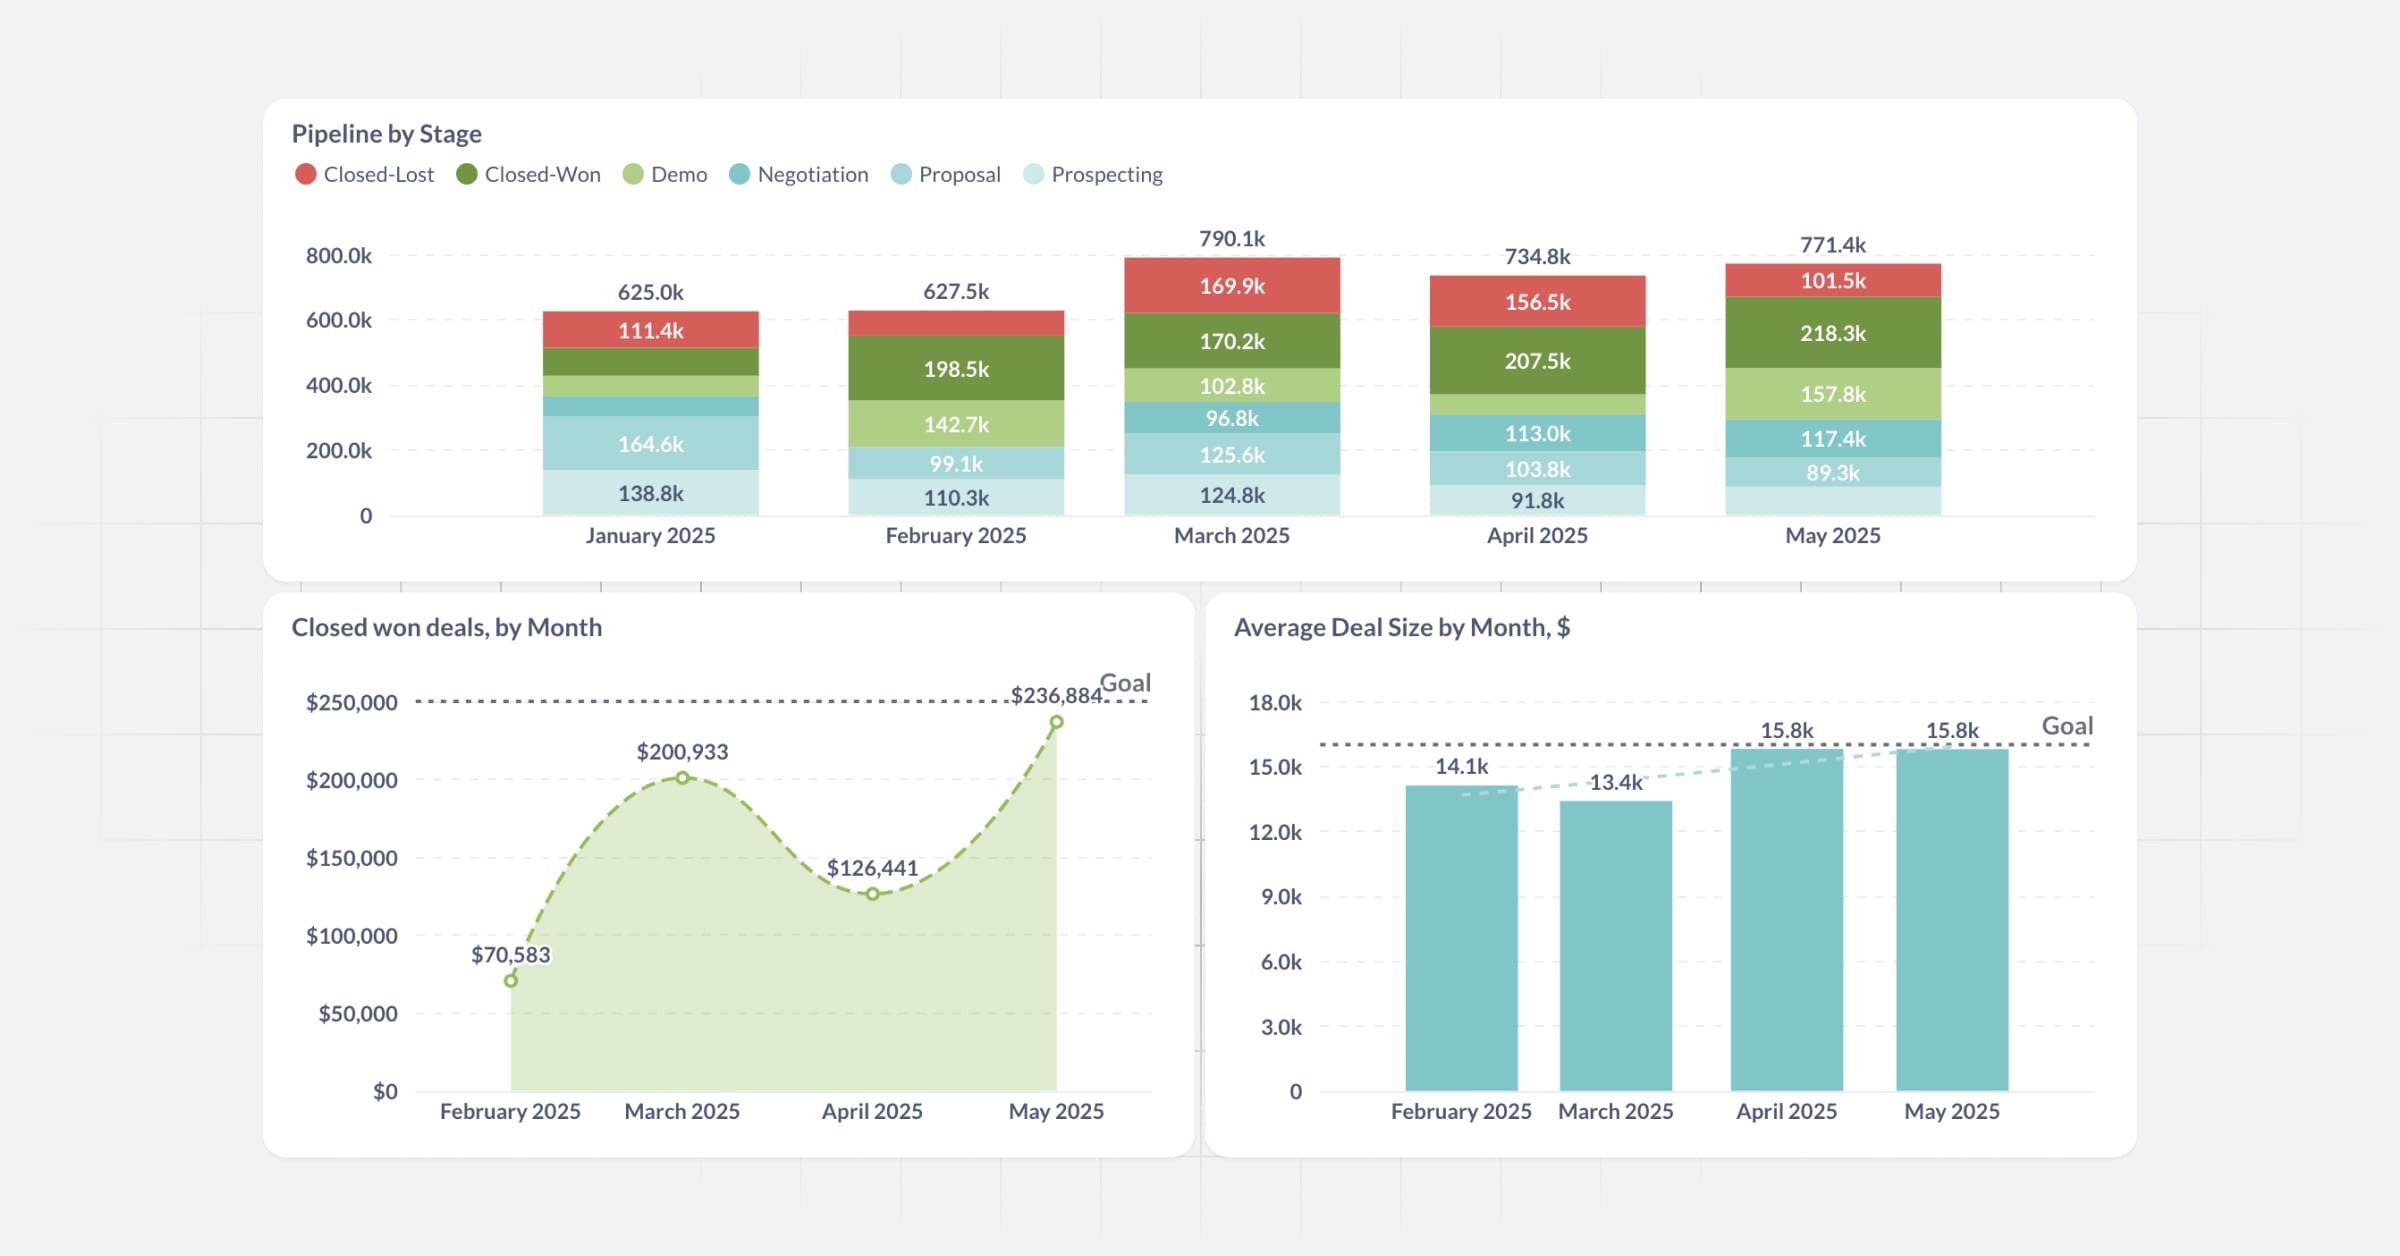Select the March 2025 data point showing $200,933

[x=682, y=776]
